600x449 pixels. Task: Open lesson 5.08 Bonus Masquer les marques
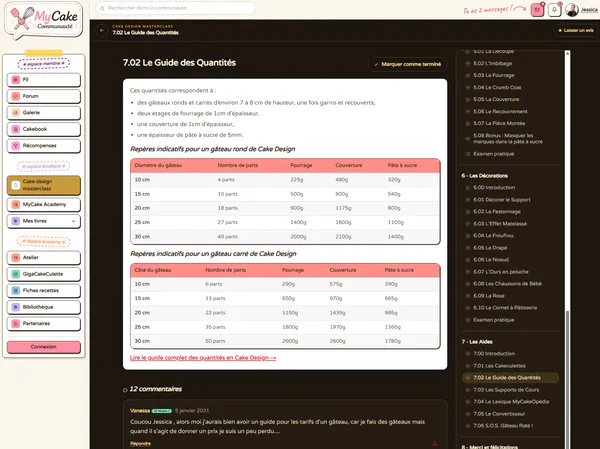(508, 139)
